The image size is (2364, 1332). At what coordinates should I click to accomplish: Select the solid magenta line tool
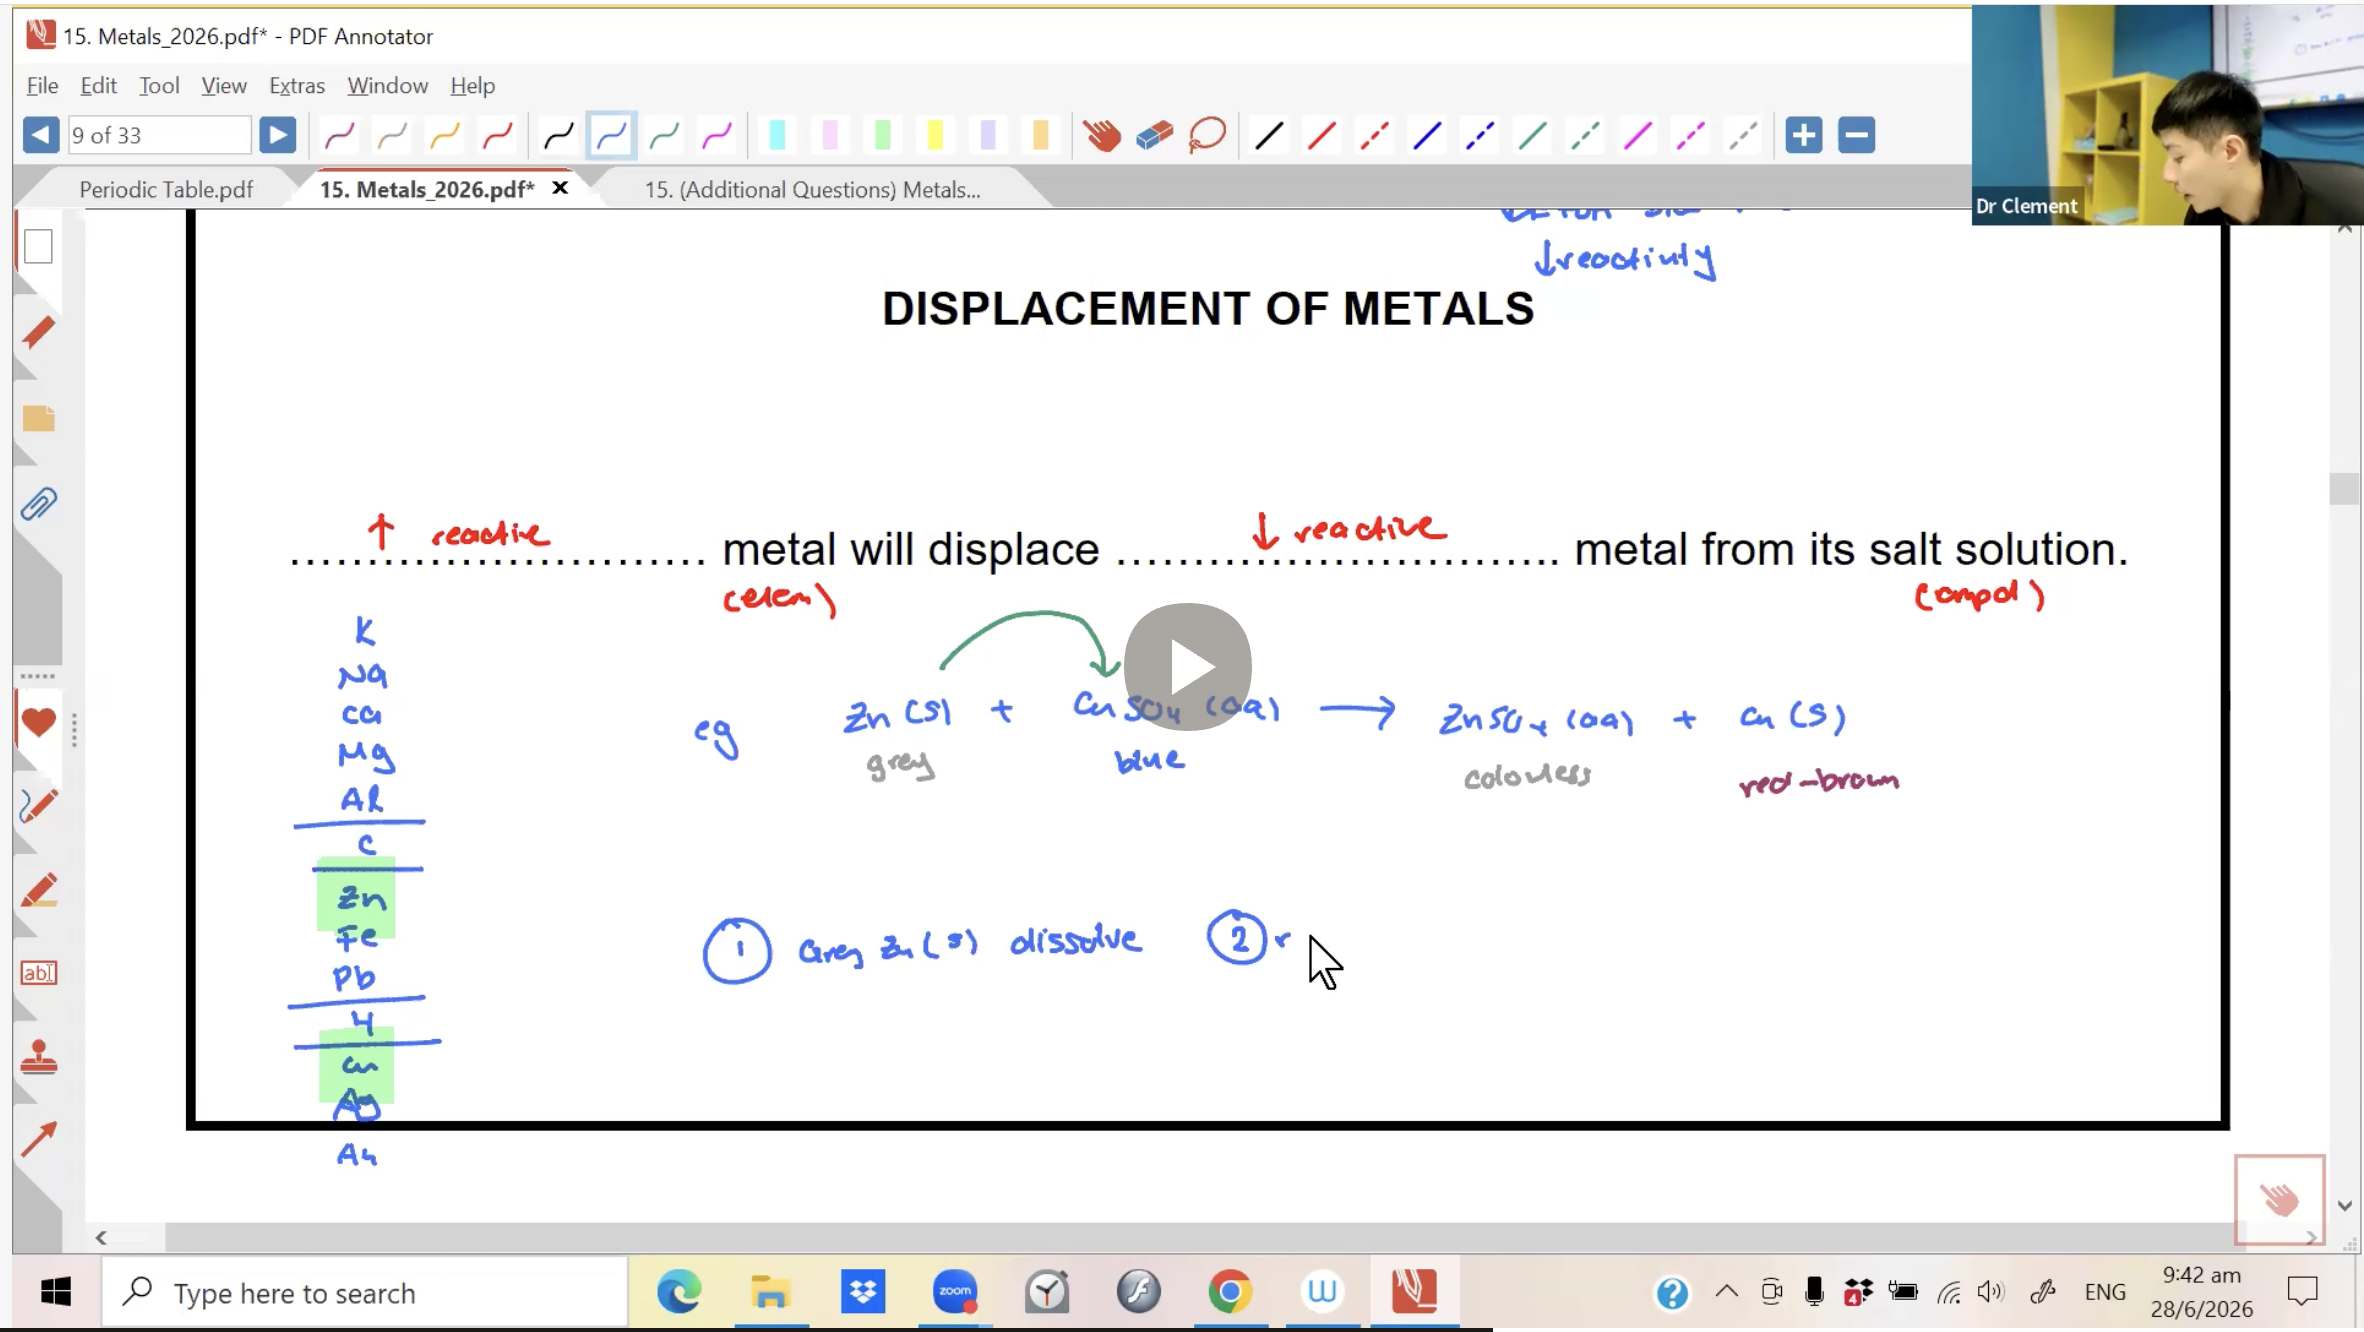pyautogui.click(x=1638, y=135)
